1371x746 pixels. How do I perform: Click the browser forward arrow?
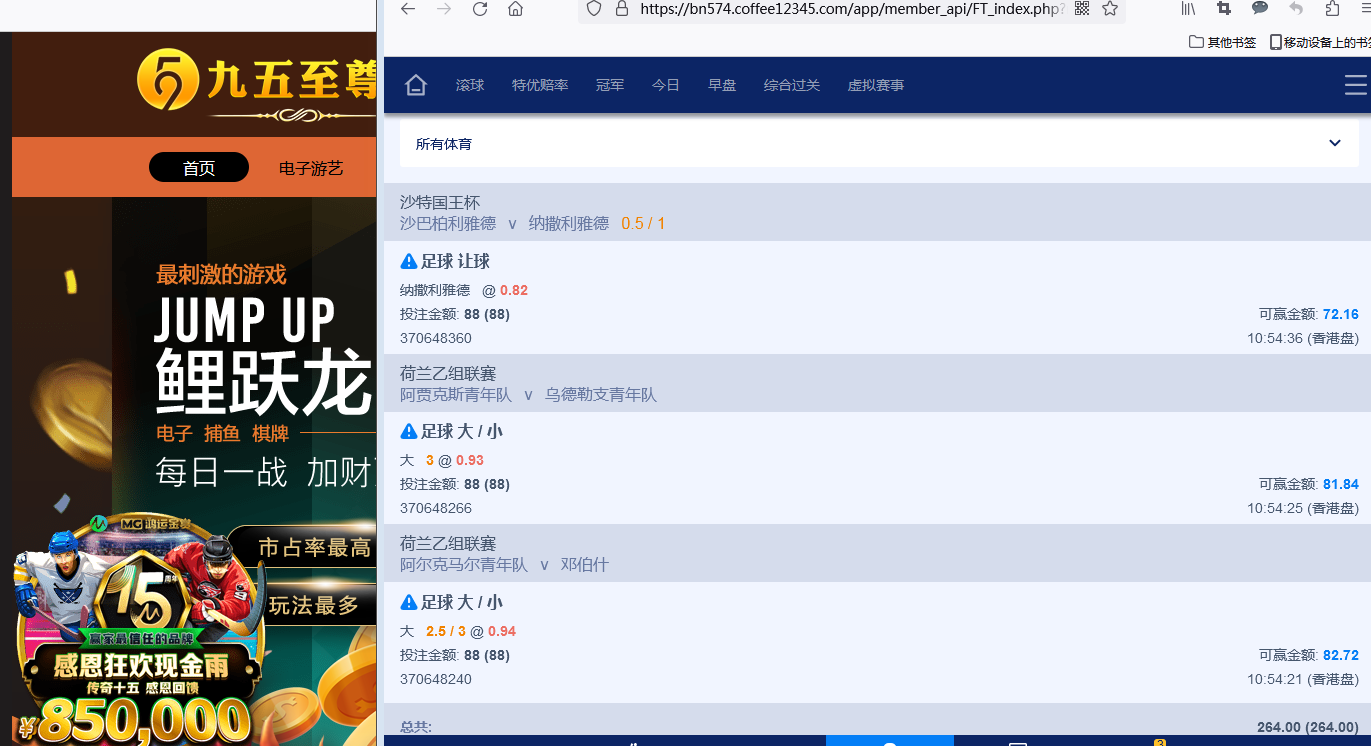pos(444,9)
